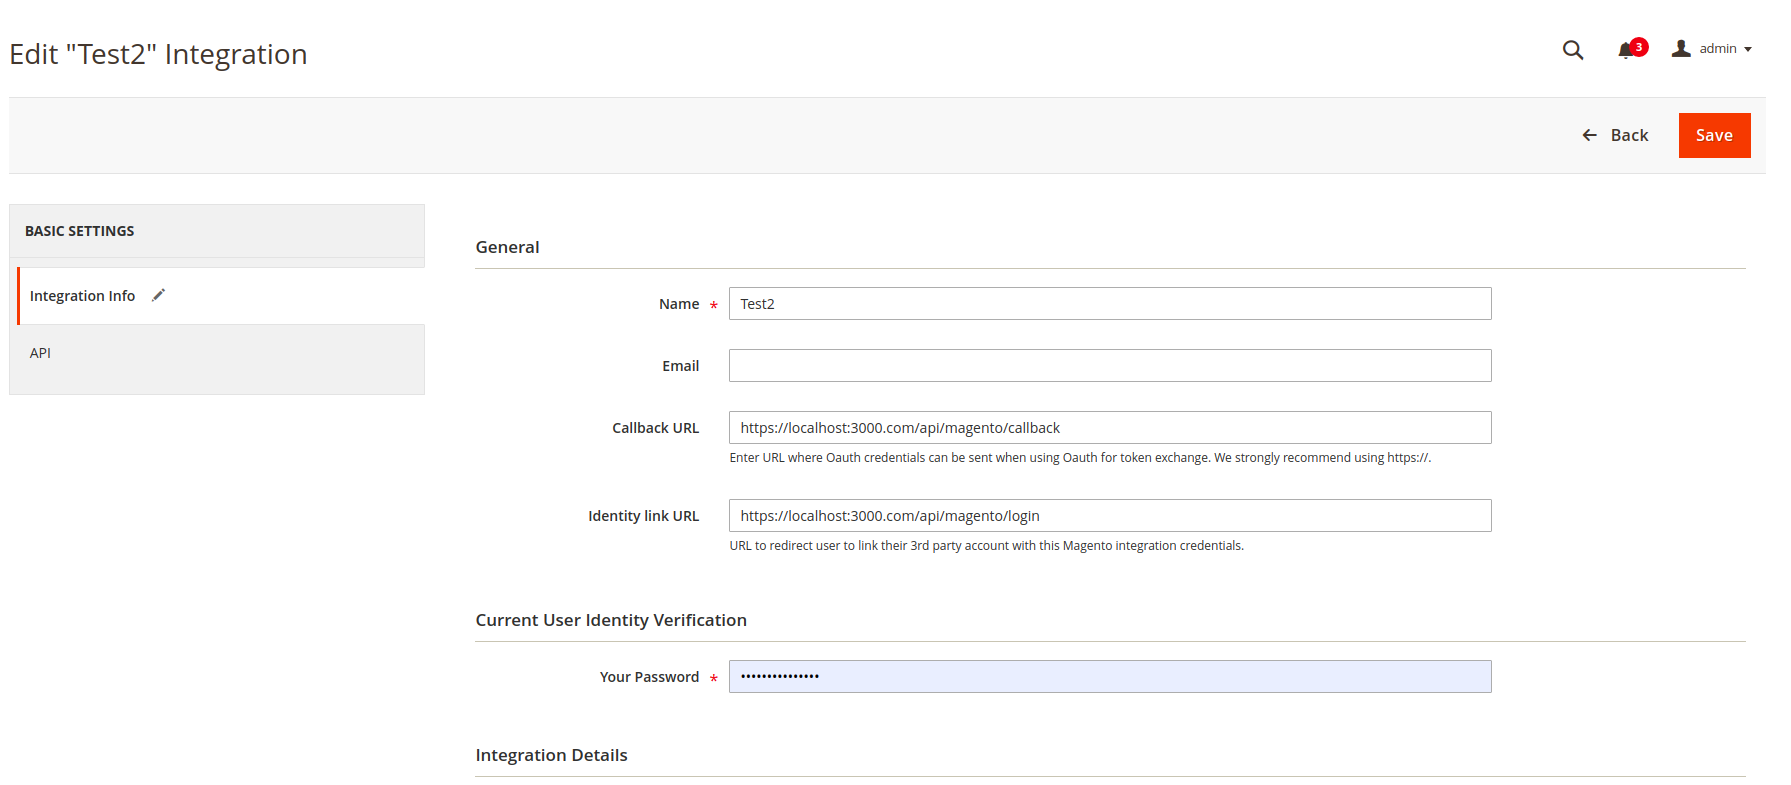Open notifications bell with 3 badge
Viewport: 1791px width, 785px height.
coord(1632,49)
